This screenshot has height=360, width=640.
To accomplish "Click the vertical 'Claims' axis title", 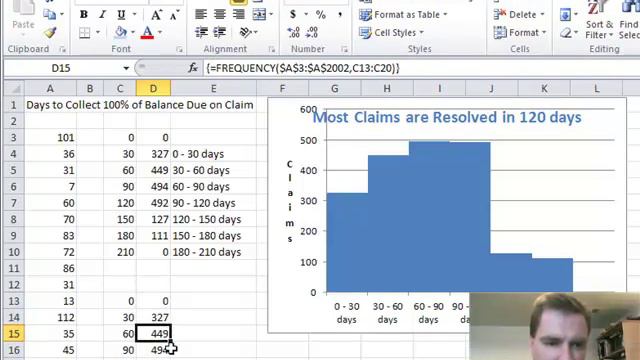I will click(290, 201).
